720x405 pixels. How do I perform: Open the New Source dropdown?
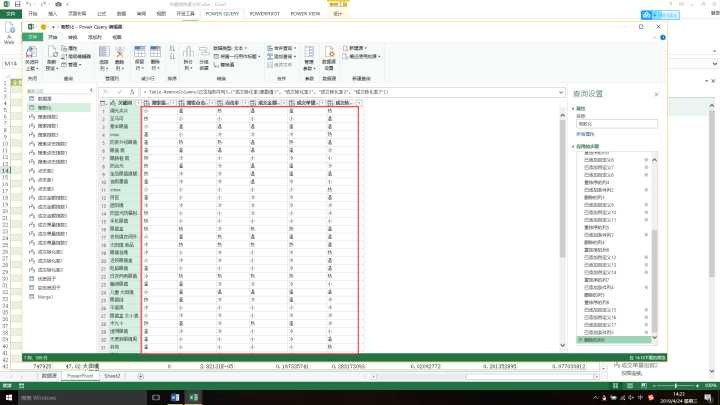(x=355, y=48)
